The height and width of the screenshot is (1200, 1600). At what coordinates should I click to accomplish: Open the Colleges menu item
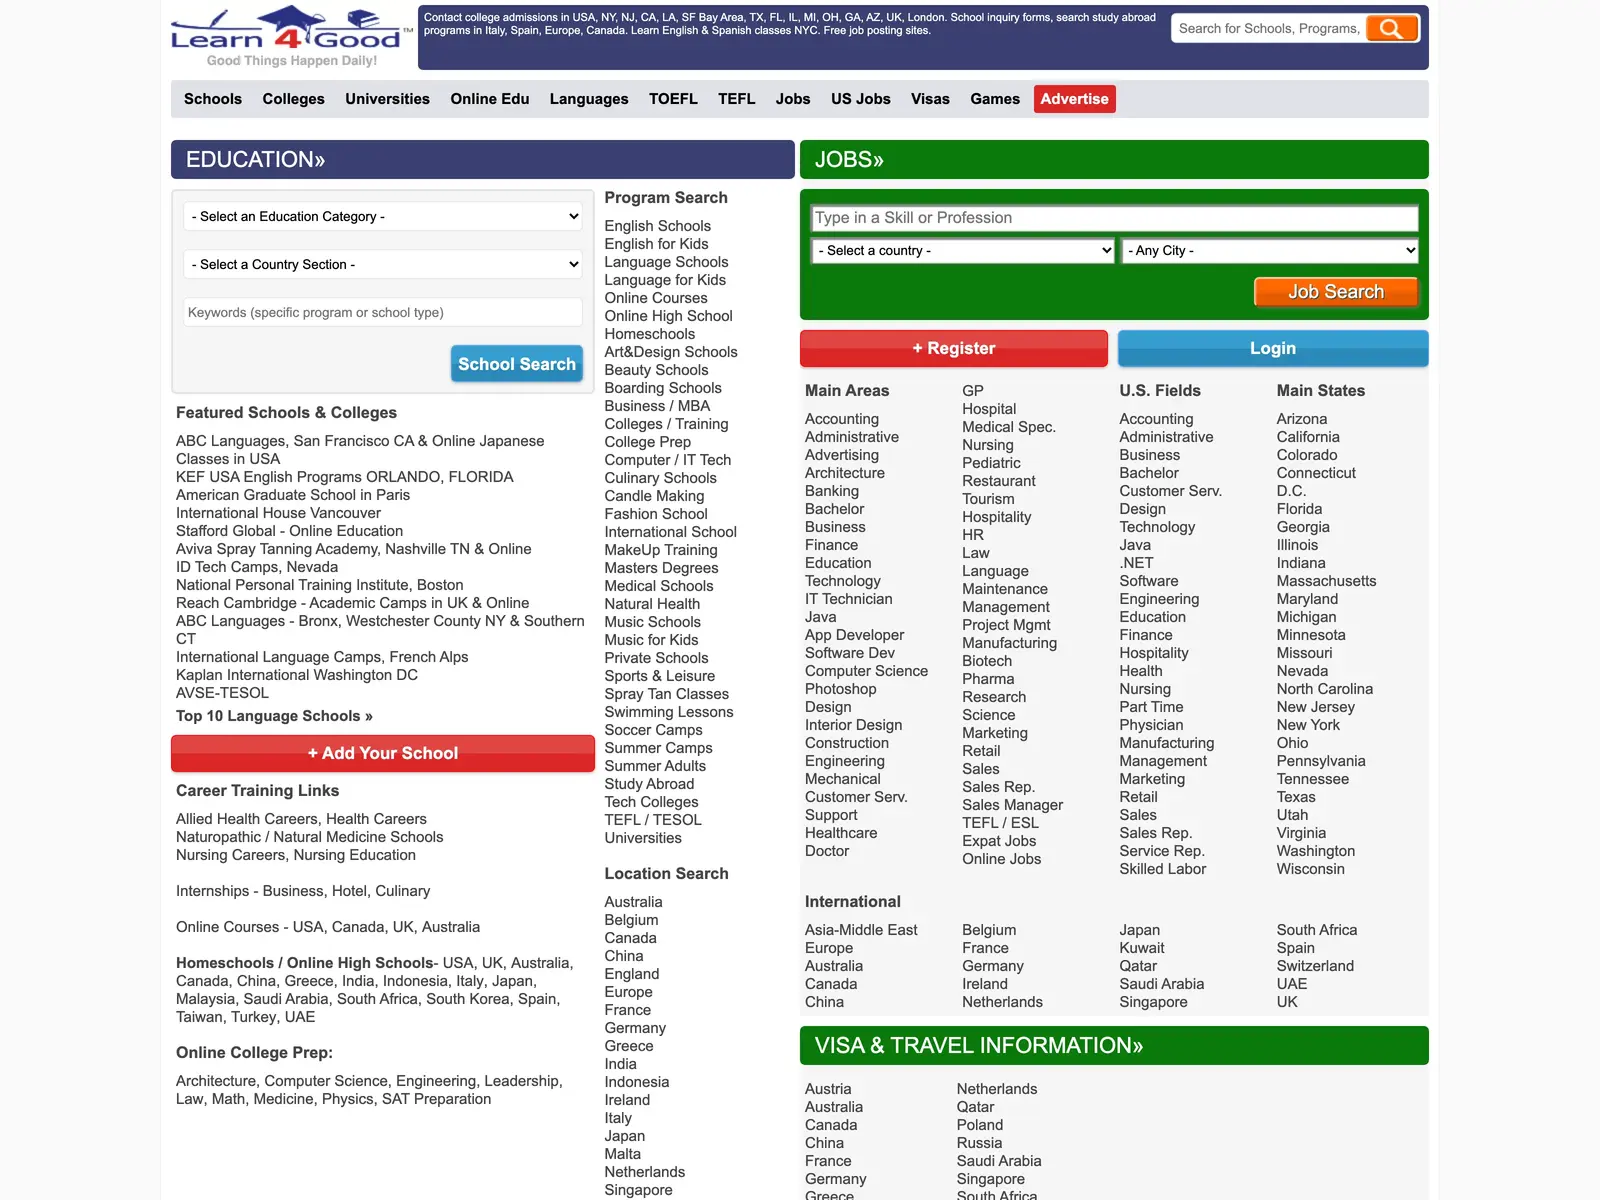pos(293,99)
